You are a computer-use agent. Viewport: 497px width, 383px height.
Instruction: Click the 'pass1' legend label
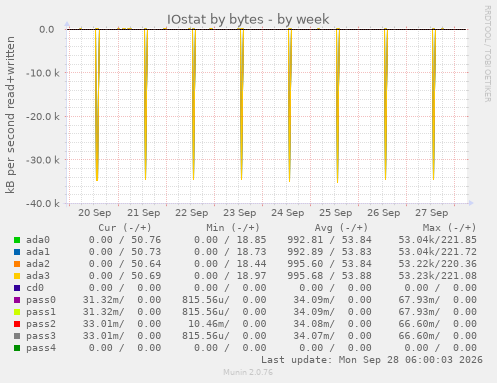click(x=41, y=312)
